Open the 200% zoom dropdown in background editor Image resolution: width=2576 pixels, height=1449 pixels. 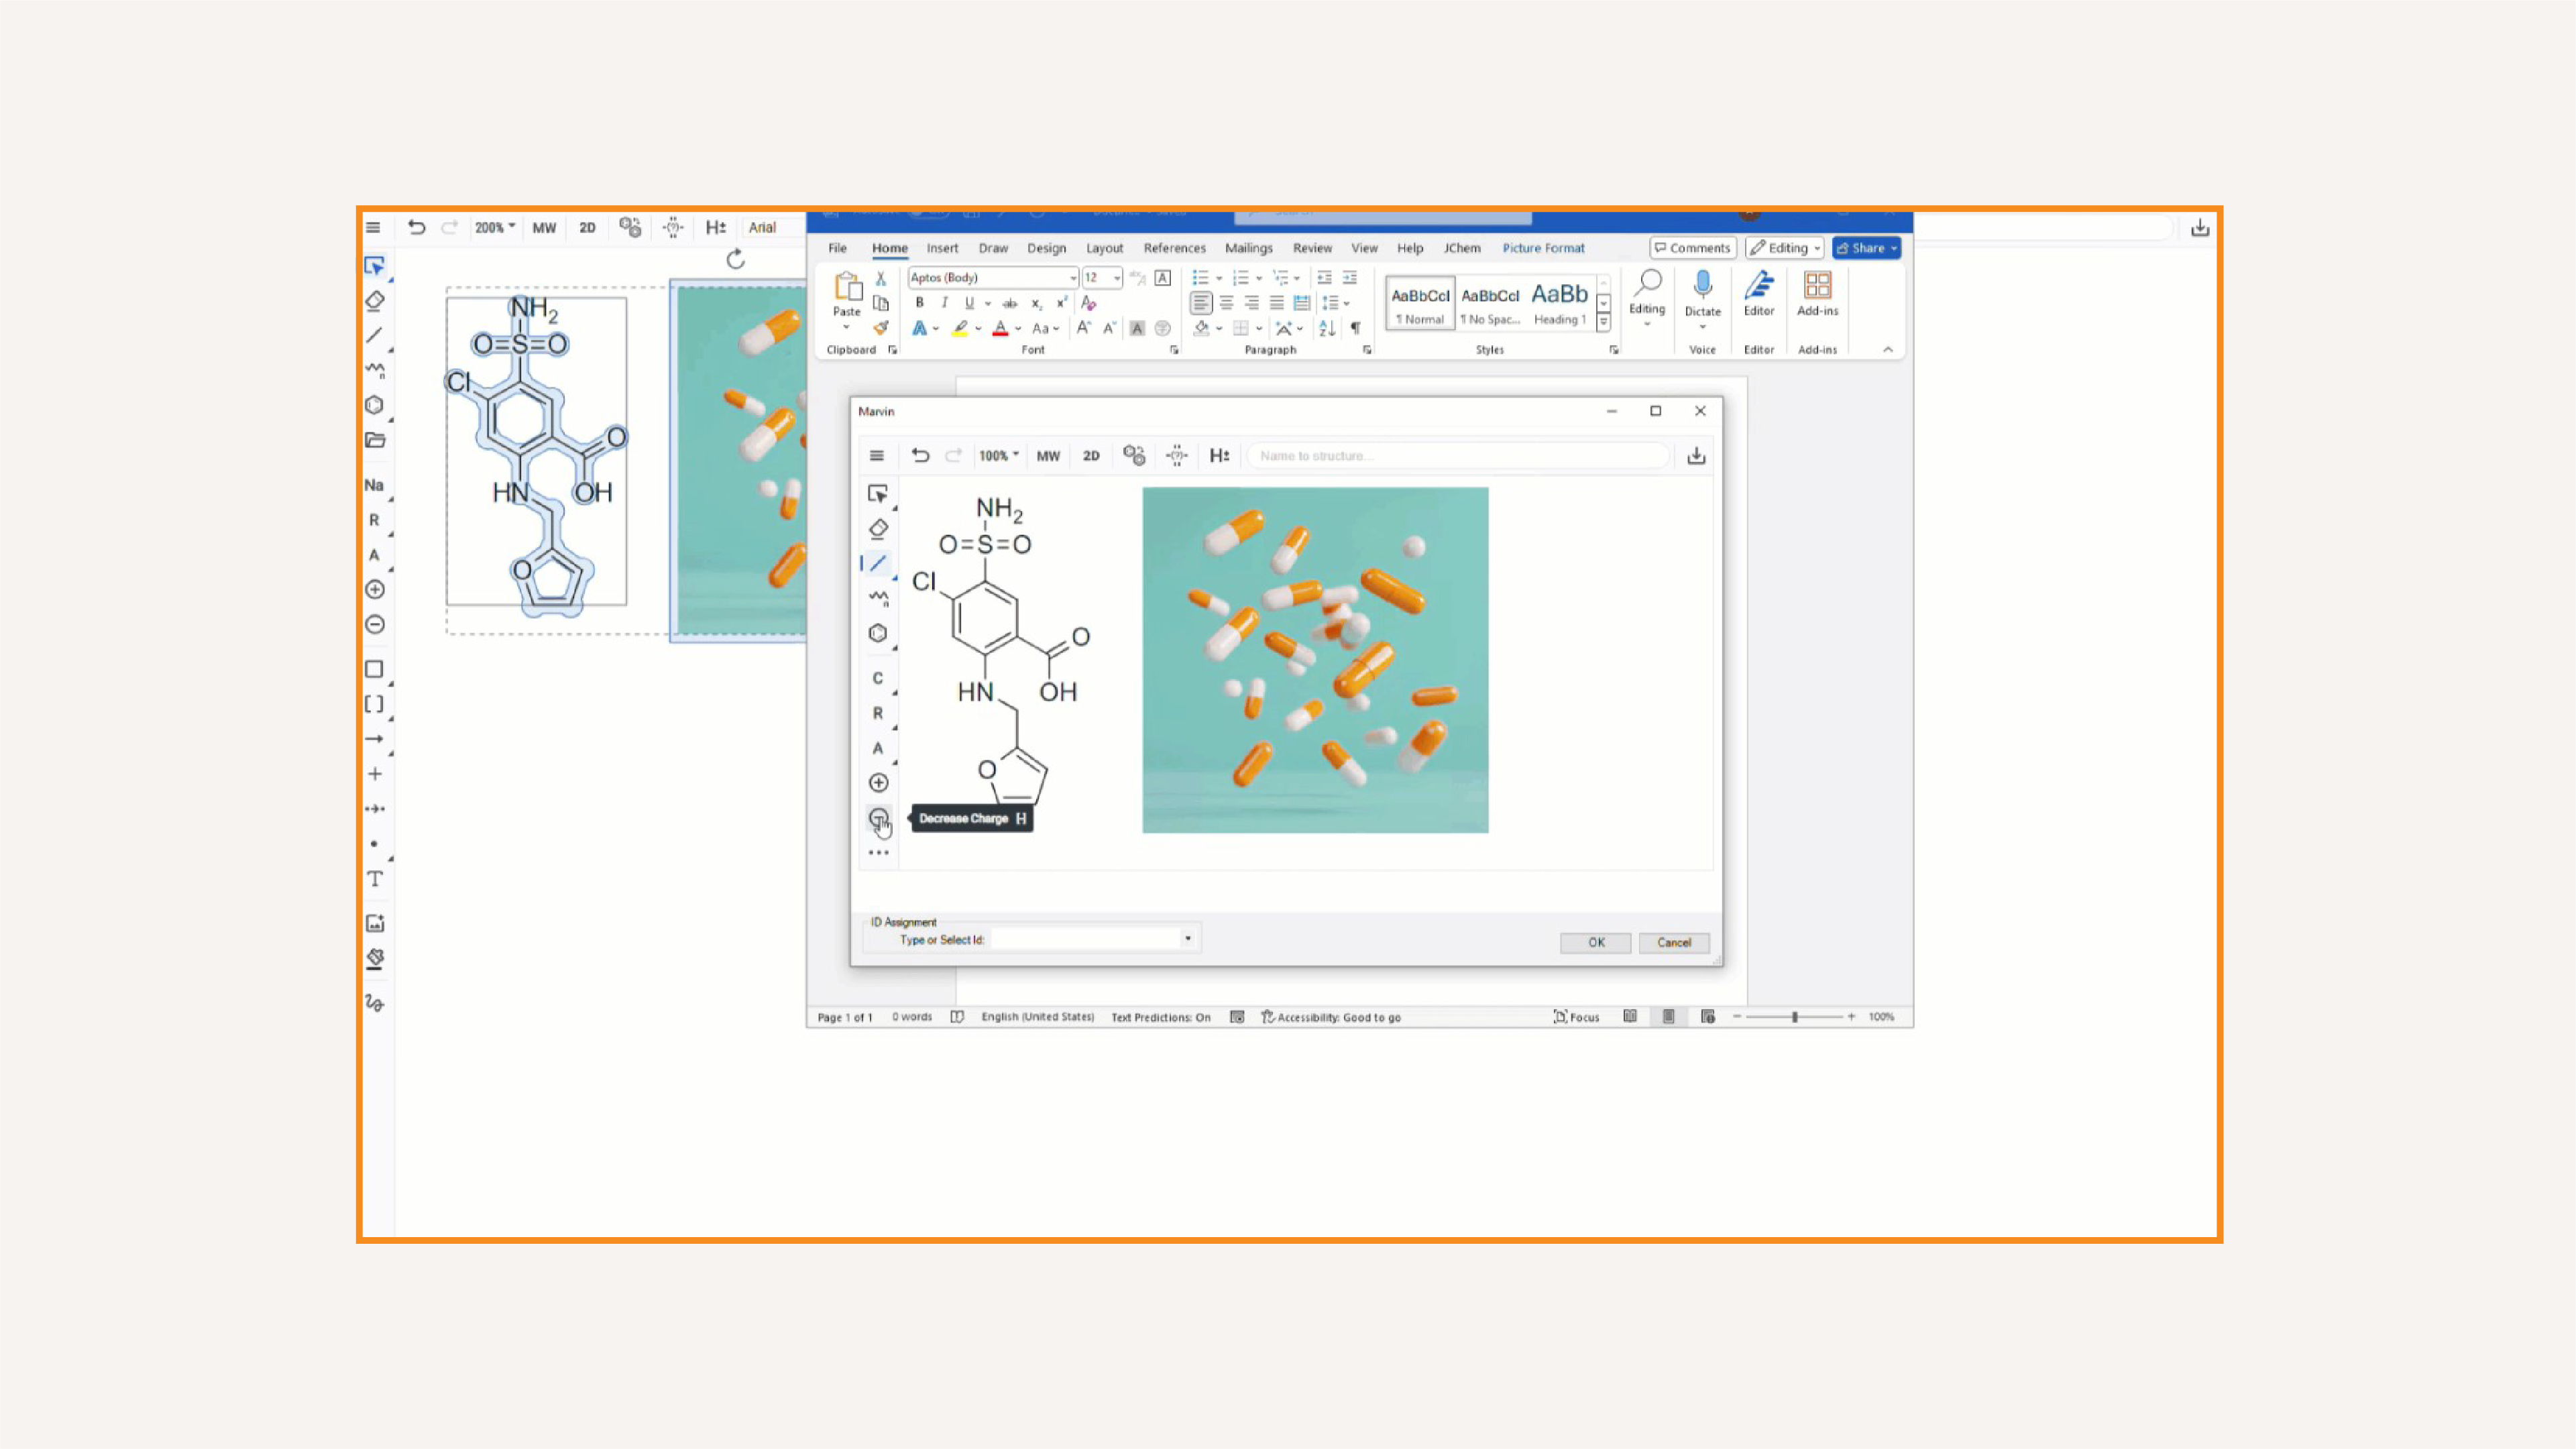tap(494, 227)
